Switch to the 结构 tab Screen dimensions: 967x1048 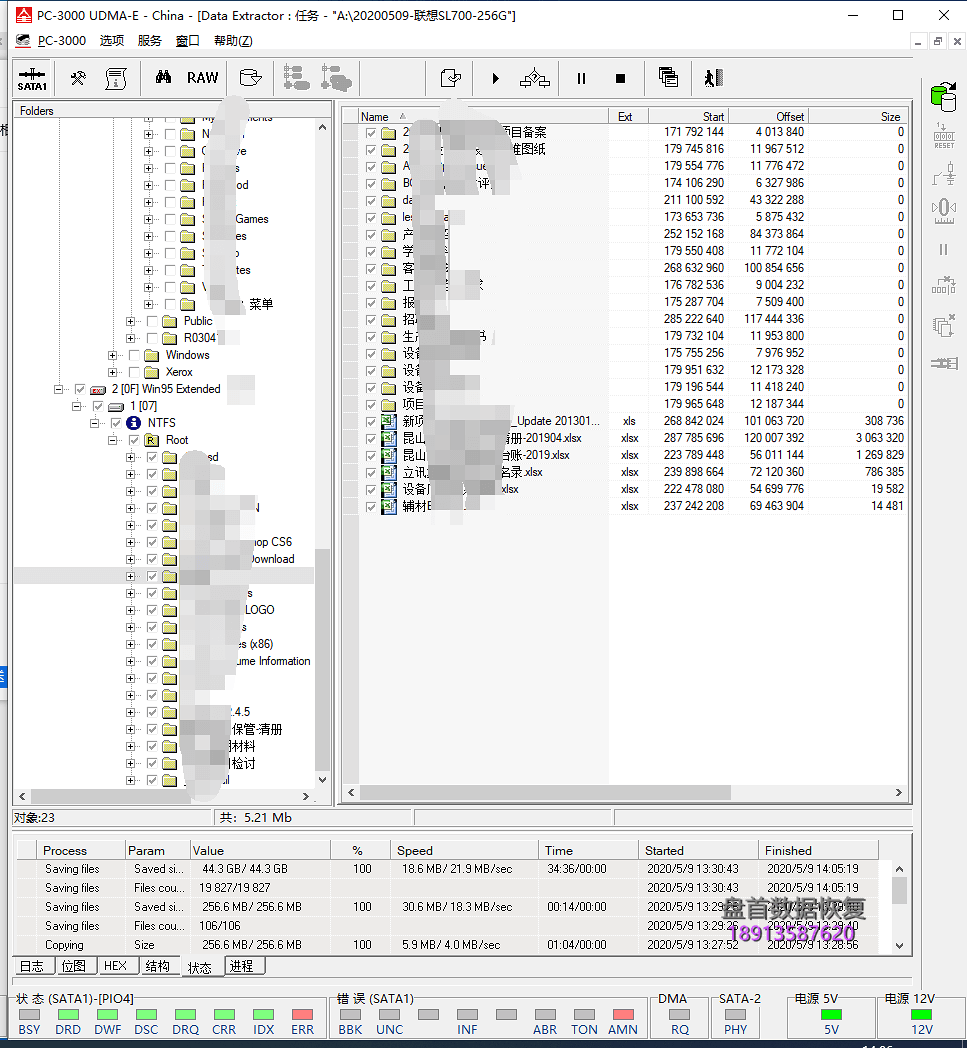click(x=158, y=966)
